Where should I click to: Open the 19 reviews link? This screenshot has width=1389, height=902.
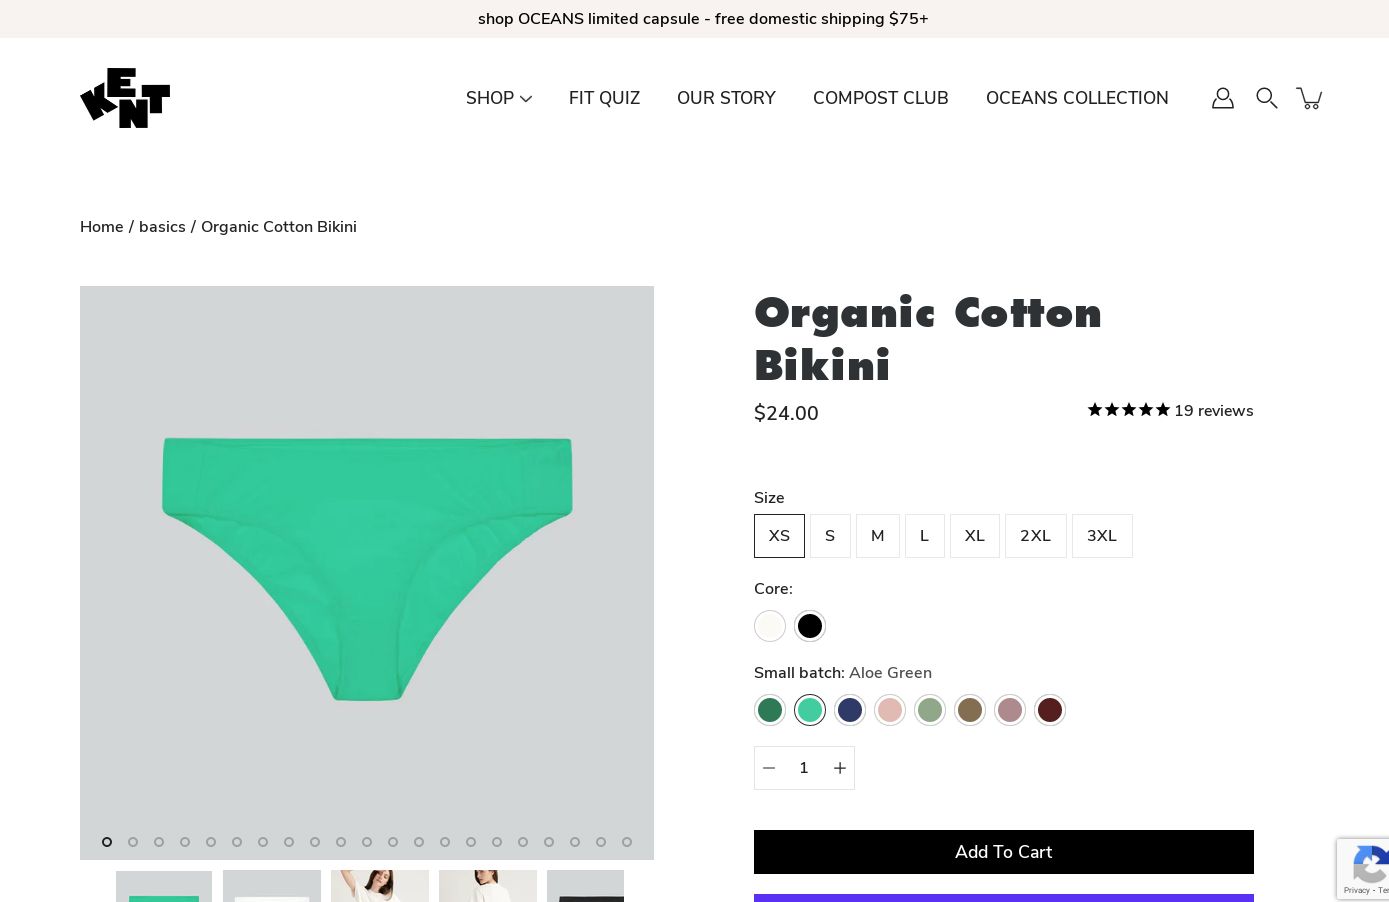coord(1213,411)
